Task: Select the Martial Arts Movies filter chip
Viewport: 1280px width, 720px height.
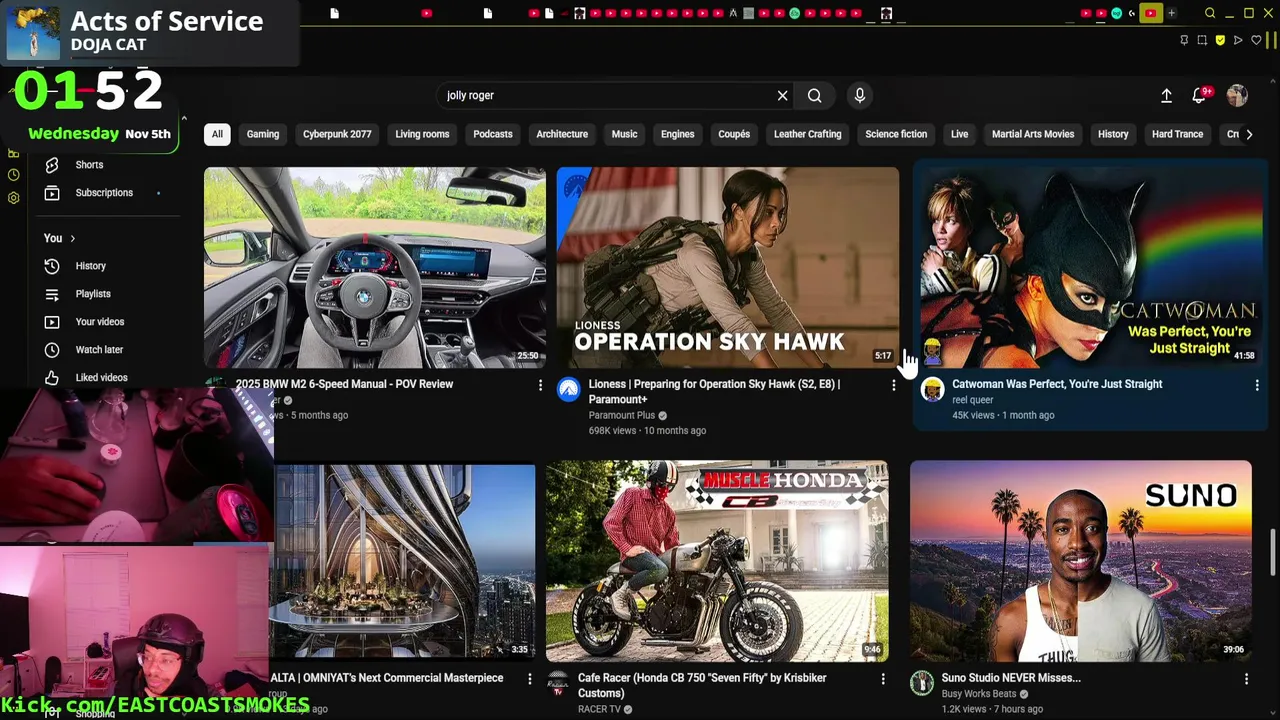Action: tap(1033, 134)
